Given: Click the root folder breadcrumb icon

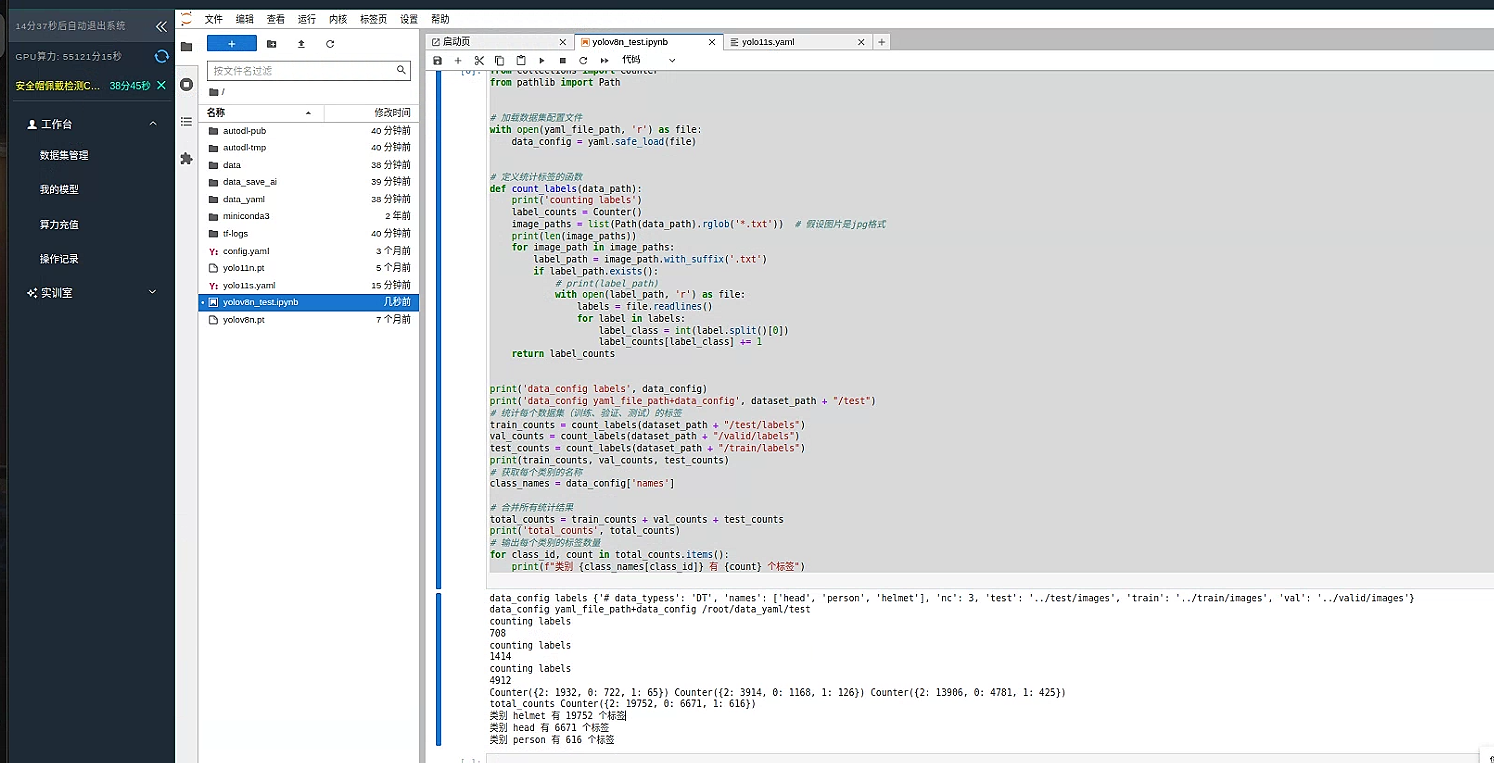Looking at the screenshot, I should 213,92.
